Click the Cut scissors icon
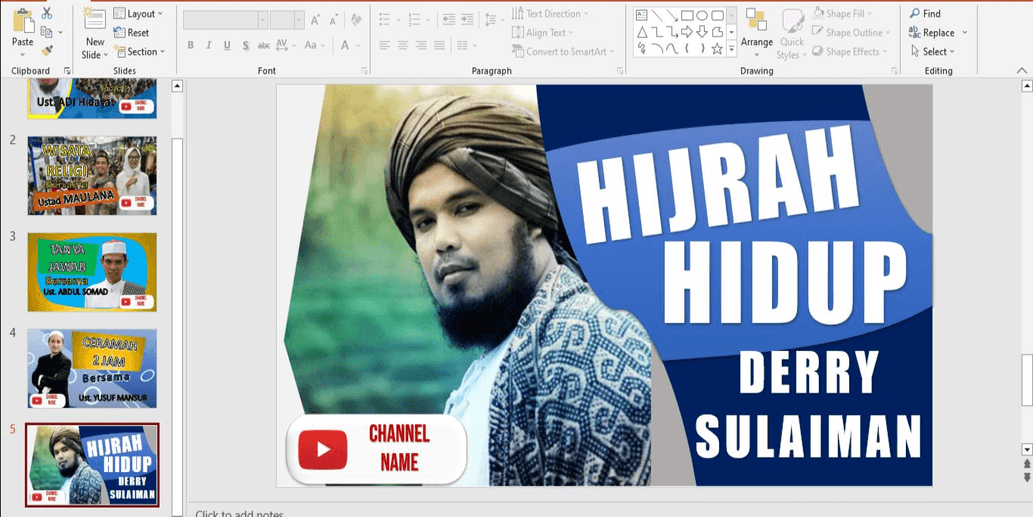 pos(47,13)
